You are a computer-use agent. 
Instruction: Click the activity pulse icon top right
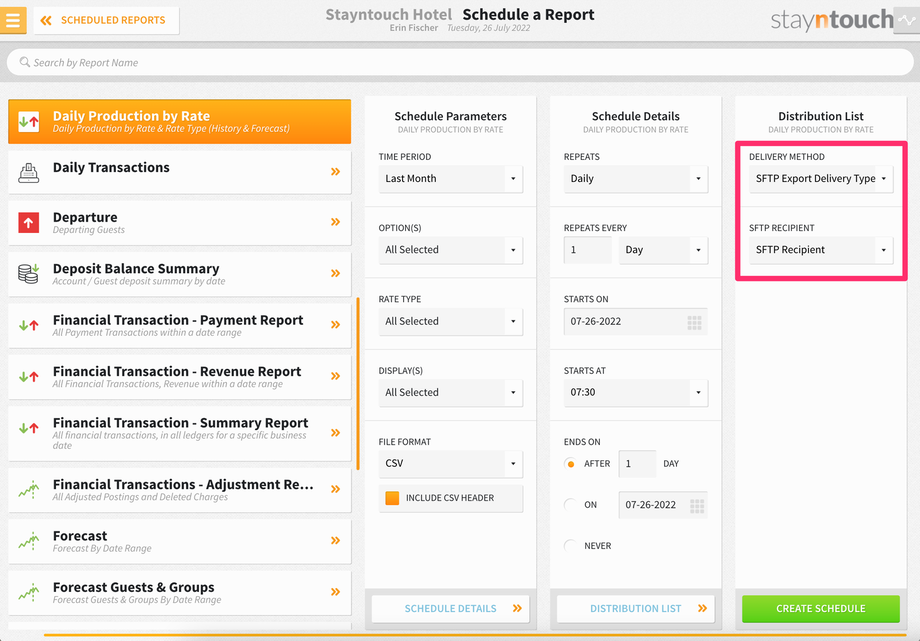(x=907, y=20)
